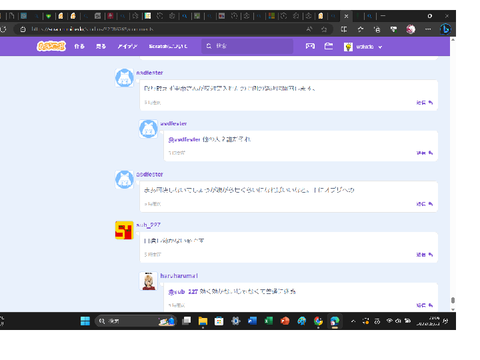
Task: Open Windows Start menu
Action: (x=85, y=321)
